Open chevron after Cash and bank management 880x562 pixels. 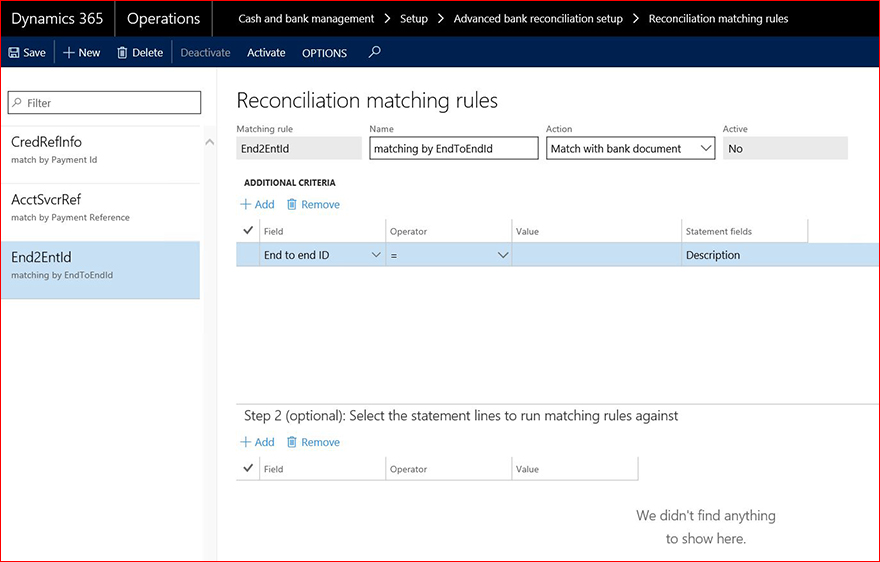pyautogui.click(x=387, y=19)
